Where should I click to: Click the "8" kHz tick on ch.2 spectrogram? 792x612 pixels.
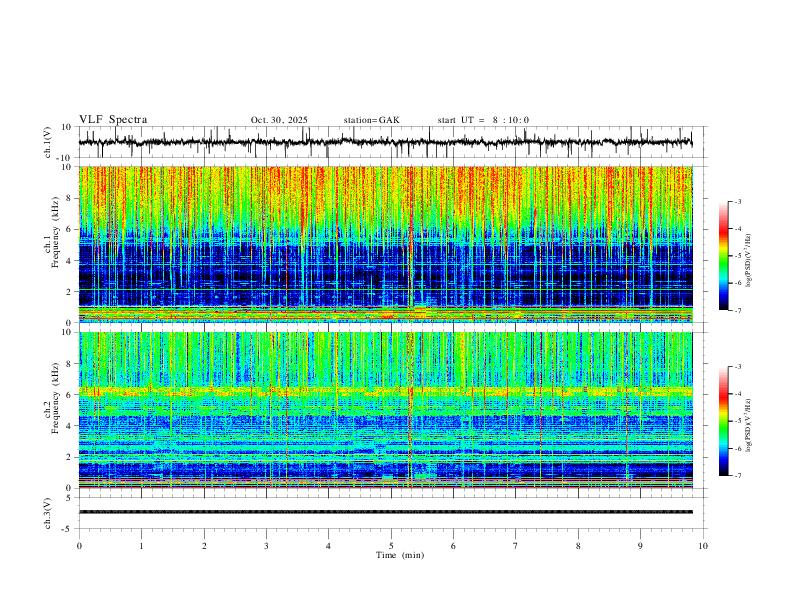pos(68,364)
